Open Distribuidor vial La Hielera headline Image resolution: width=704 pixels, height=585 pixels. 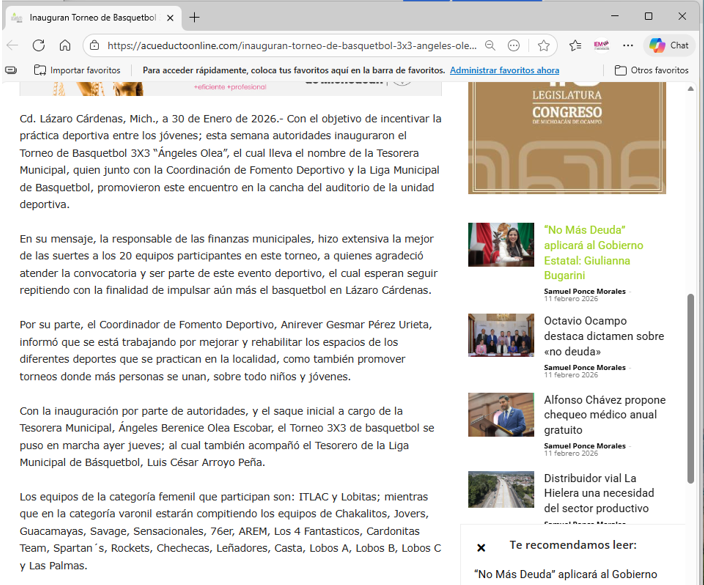(x=599, y=493)
